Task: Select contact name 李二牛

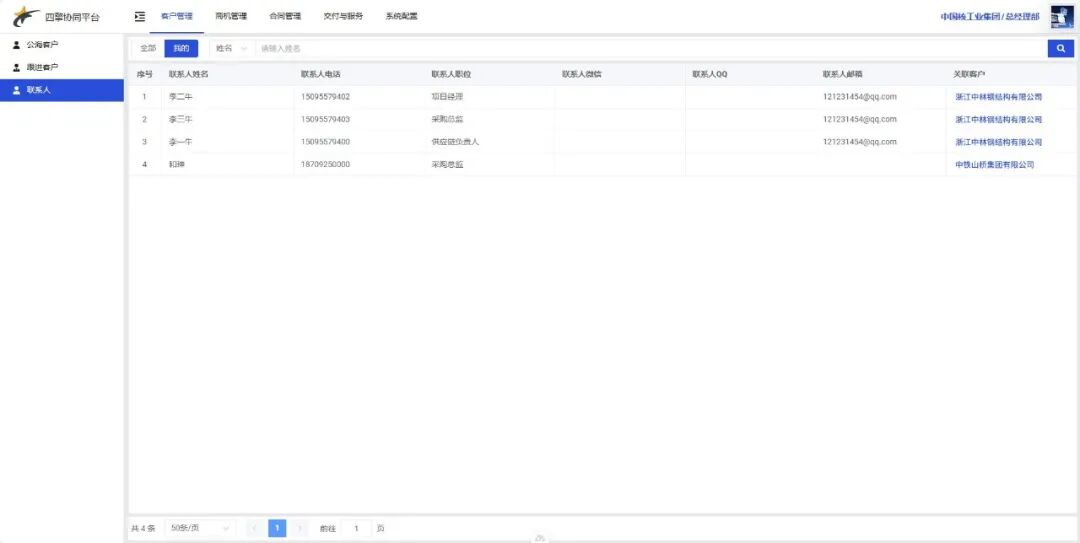Action: [180, 97]
